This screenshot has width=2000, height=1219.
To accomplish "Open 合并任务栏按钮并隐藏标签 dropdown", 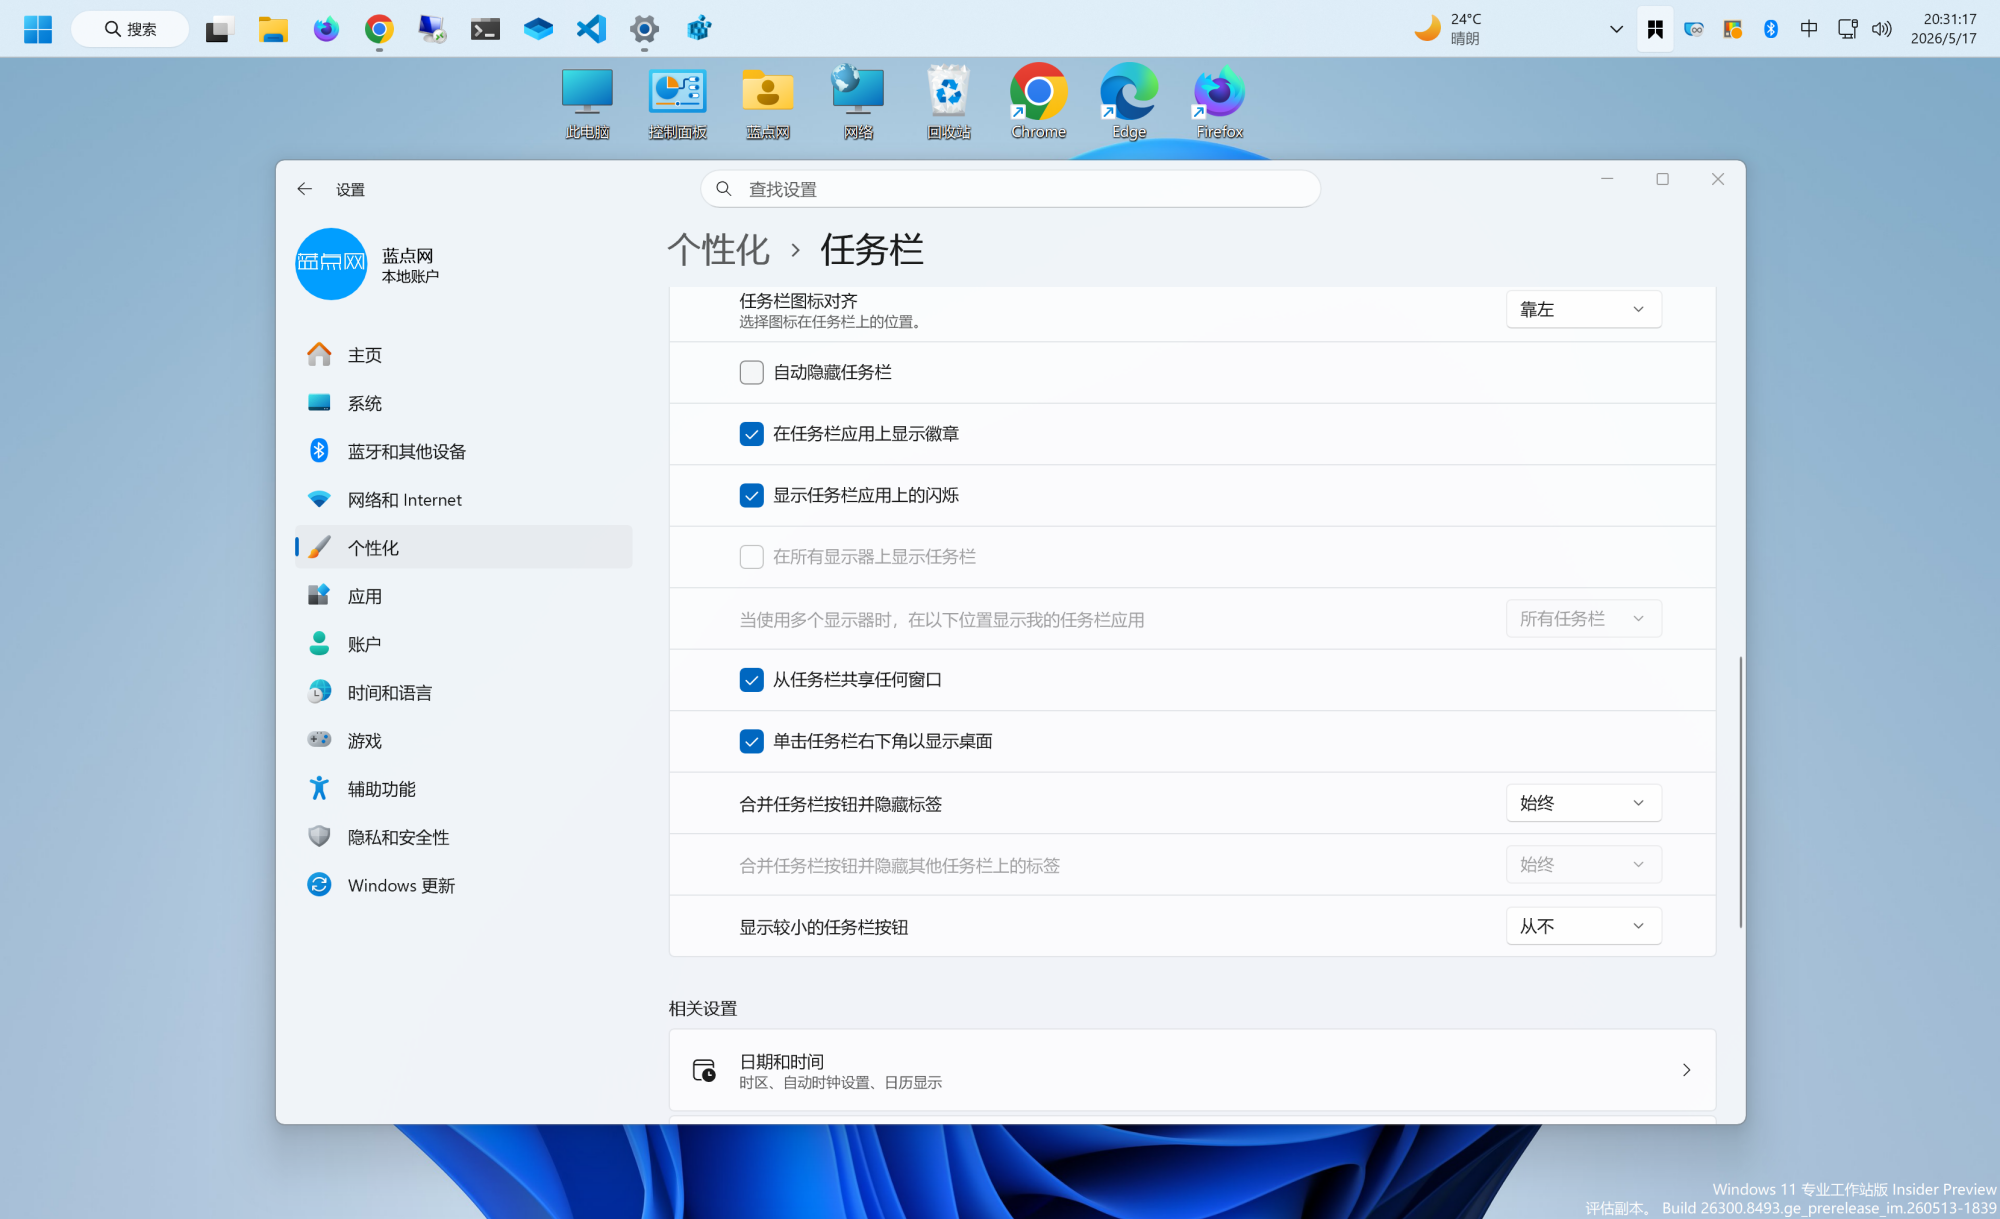I will 1583,803.
